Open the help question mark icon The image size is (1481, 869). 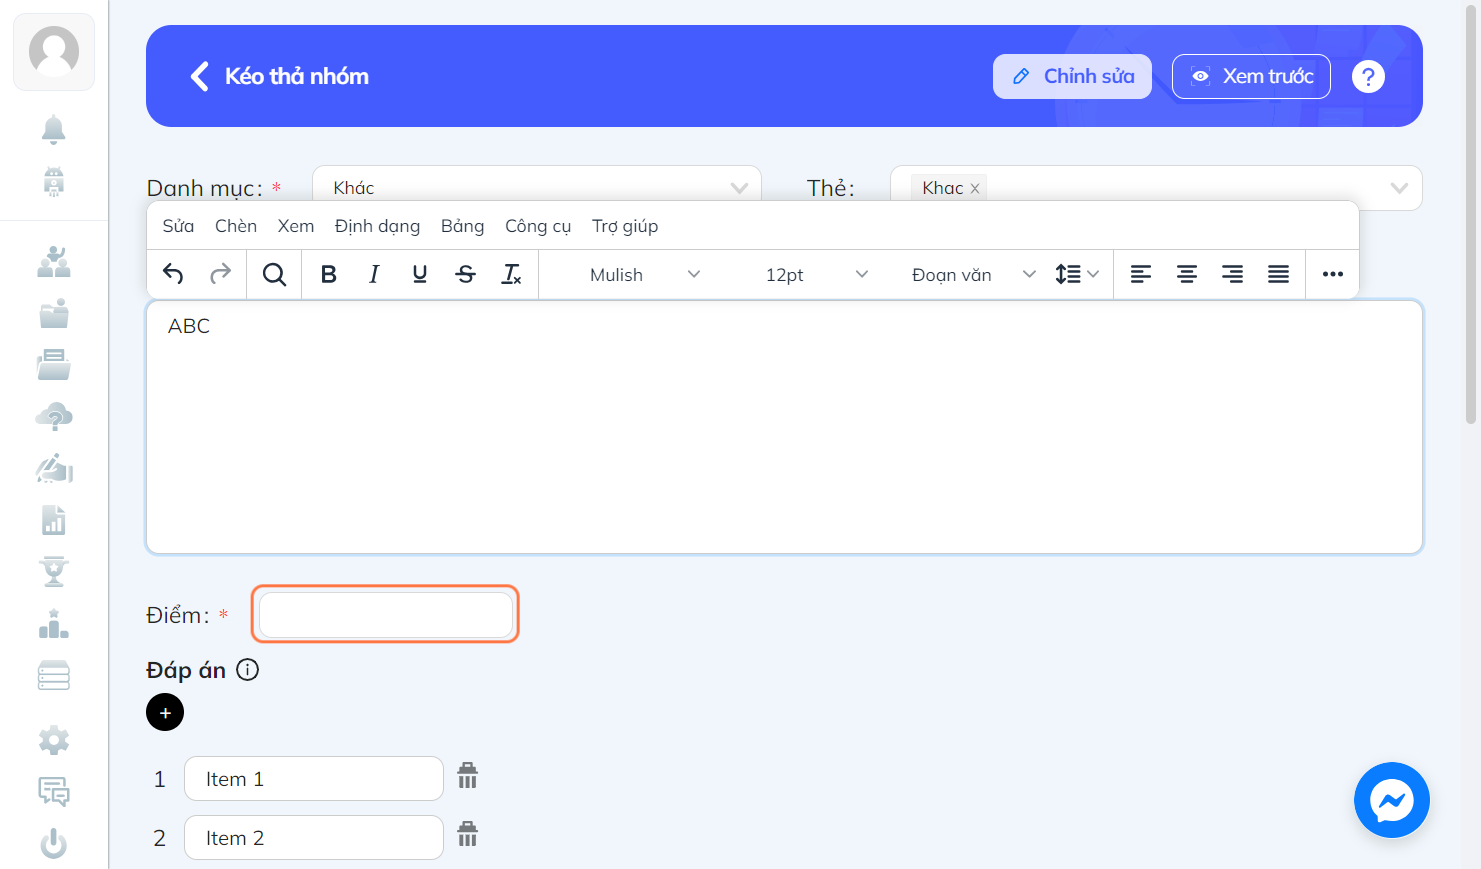1368,76
